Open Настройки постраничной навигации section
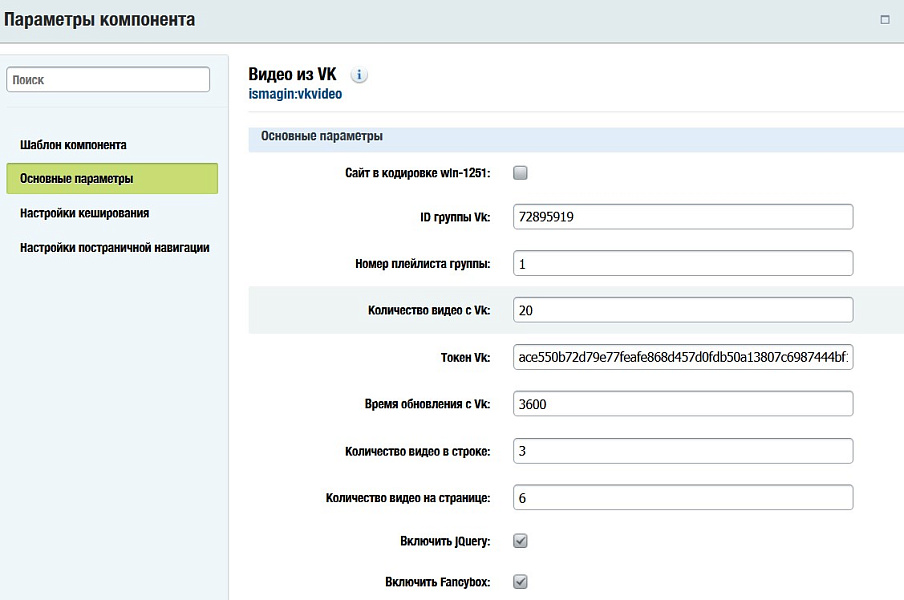The width and height of the screenshot is (904, 600). click(x=114, y=247)
